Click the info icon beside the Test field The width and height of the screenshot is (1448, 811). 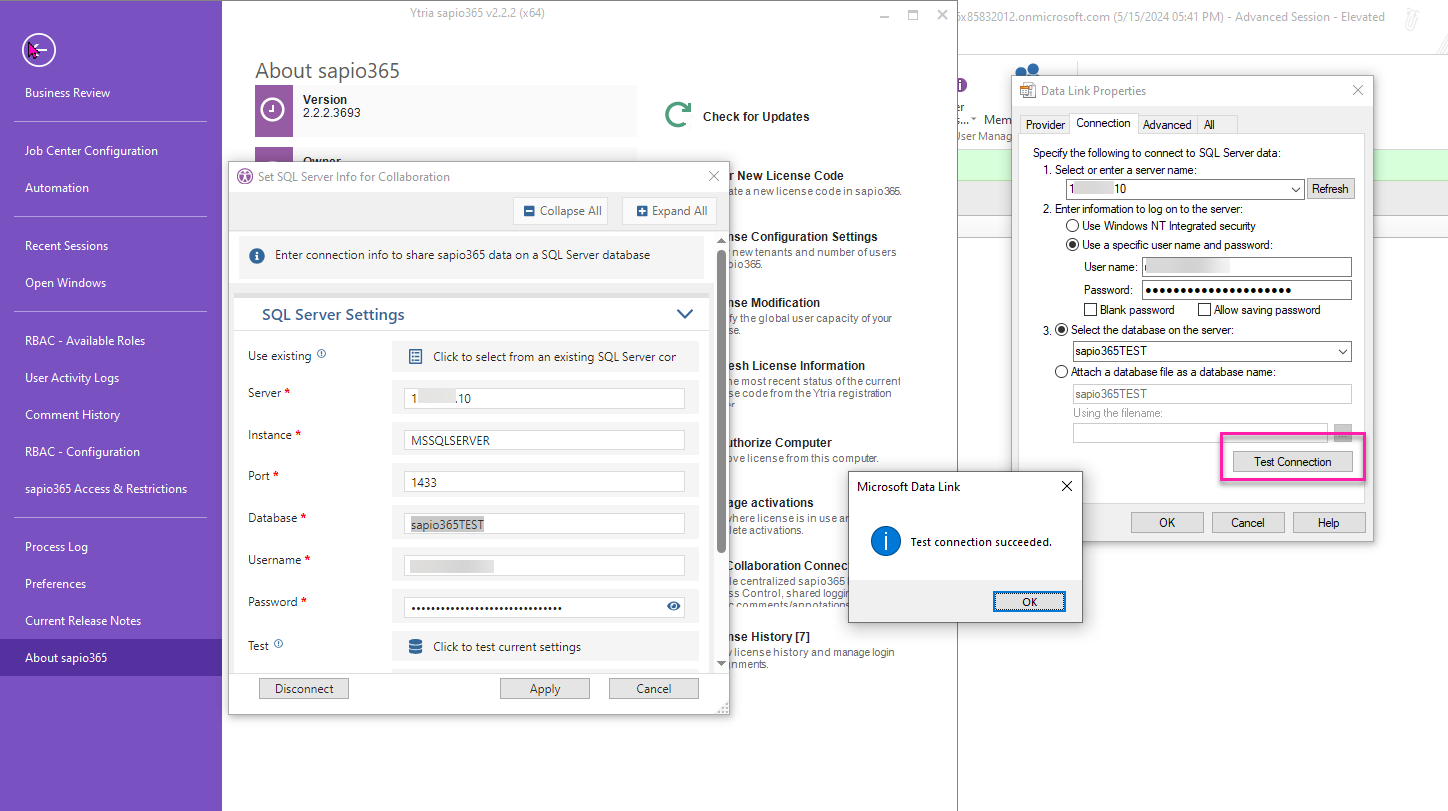coord(277,644)
